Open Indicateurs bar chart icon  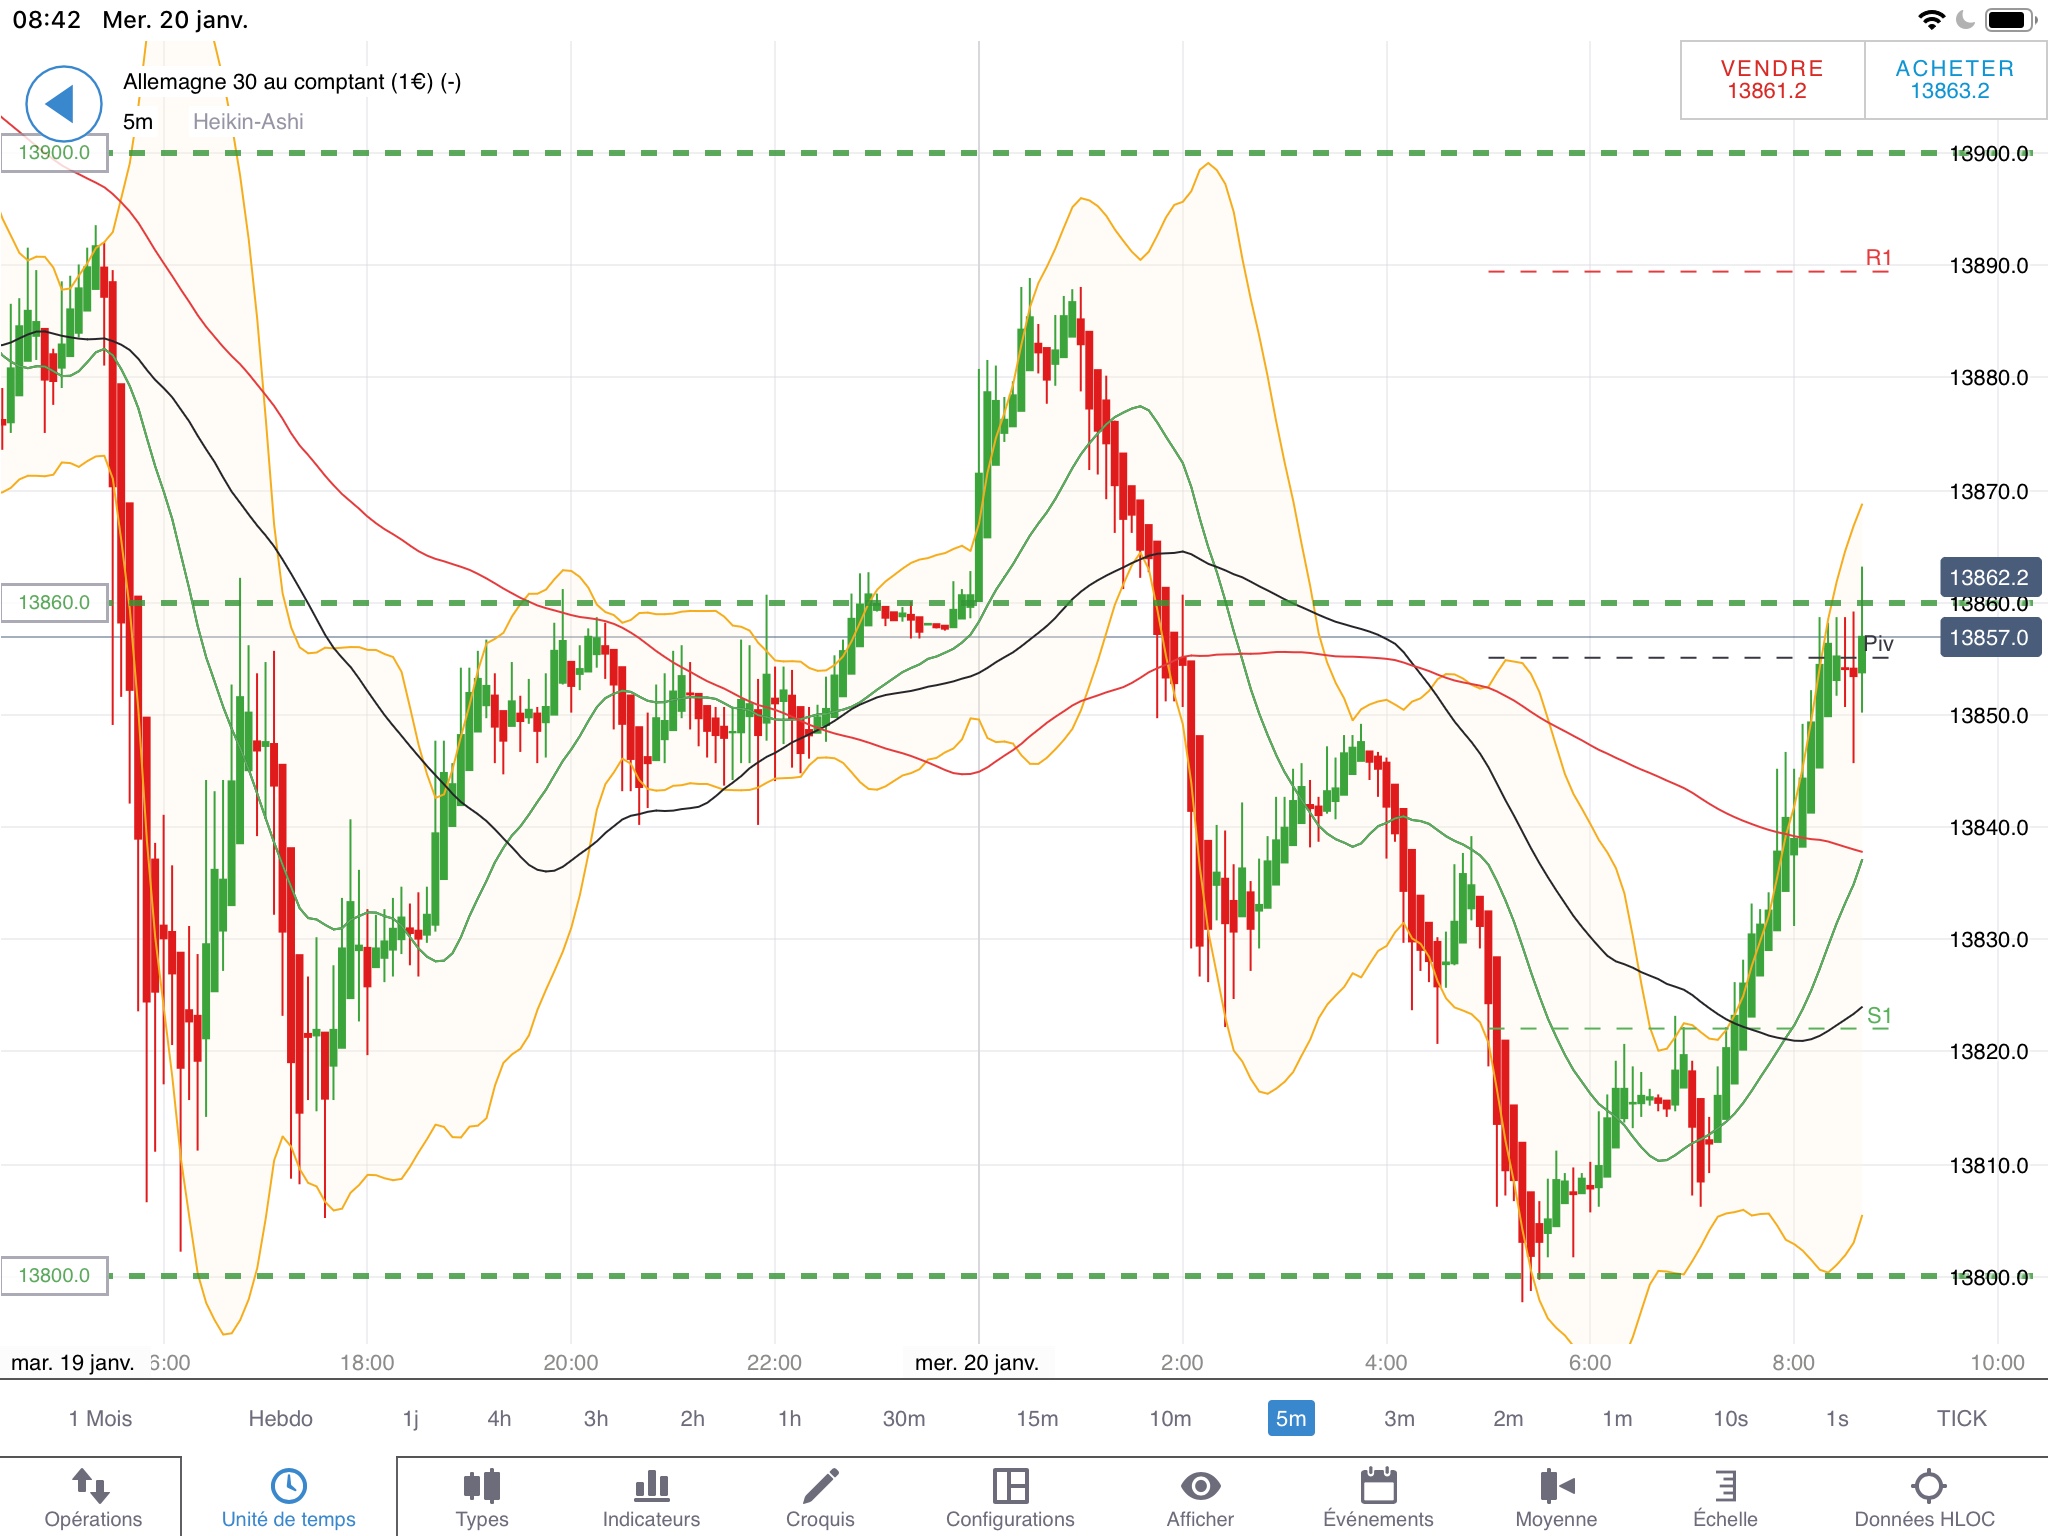pos(651,1486)
